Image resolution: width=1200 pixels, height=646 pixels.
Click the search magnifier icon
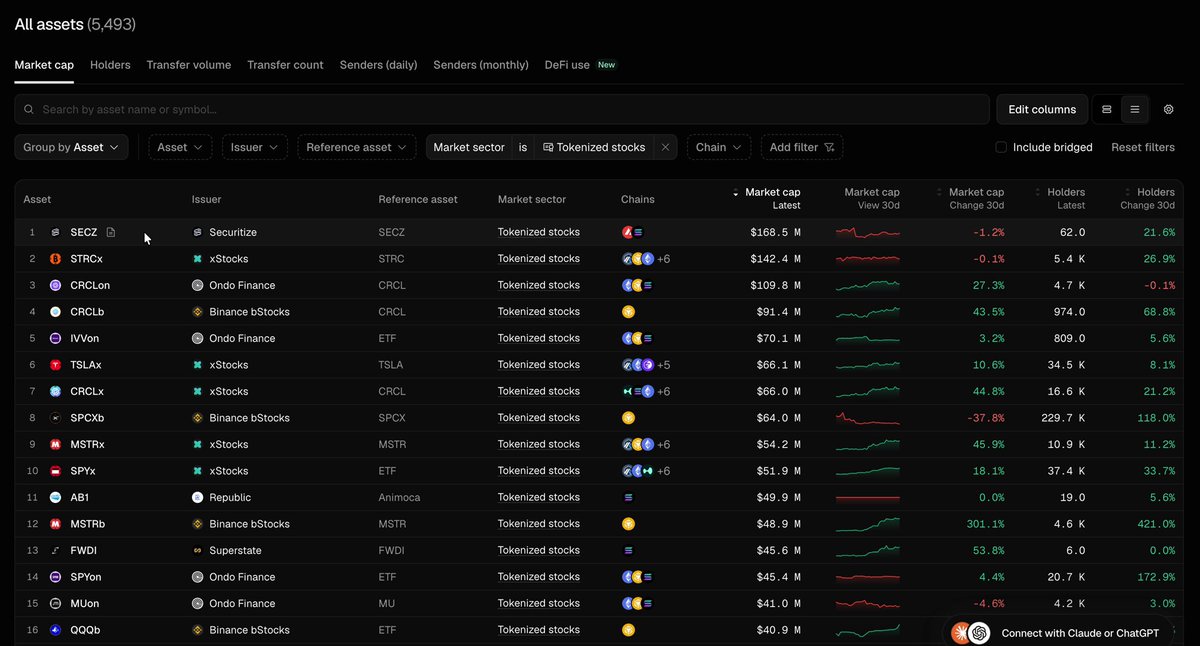click(x=29, y=109)
